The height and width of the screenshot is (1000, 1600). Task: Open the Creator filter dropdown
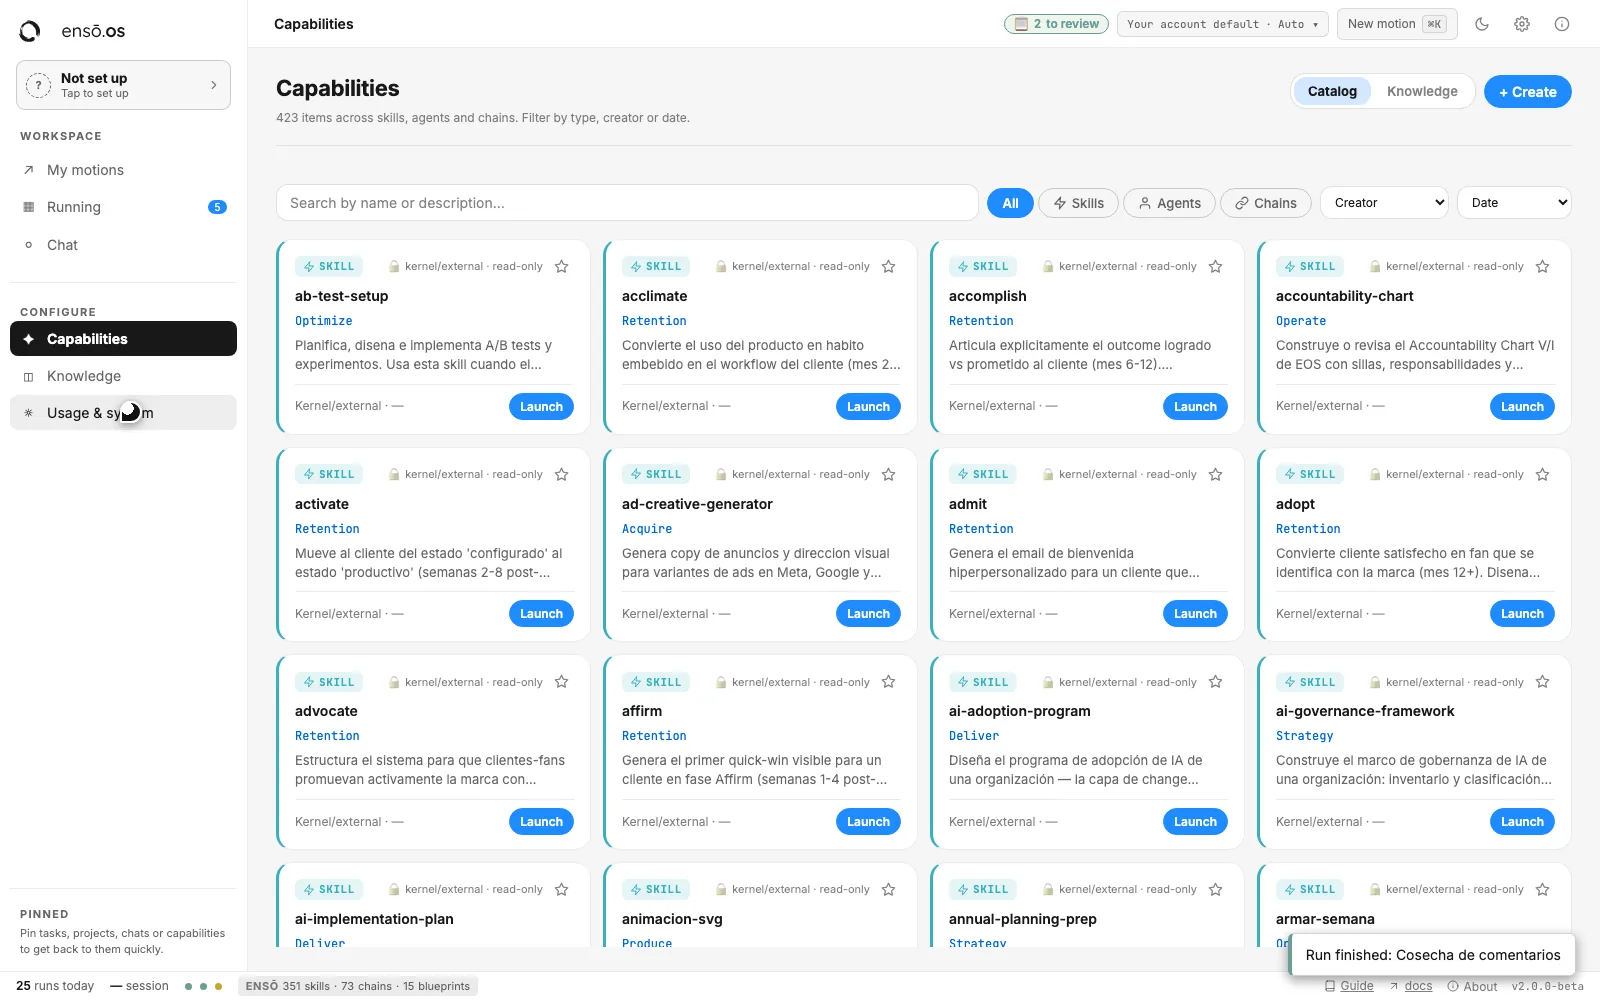tap(1385, 203)
